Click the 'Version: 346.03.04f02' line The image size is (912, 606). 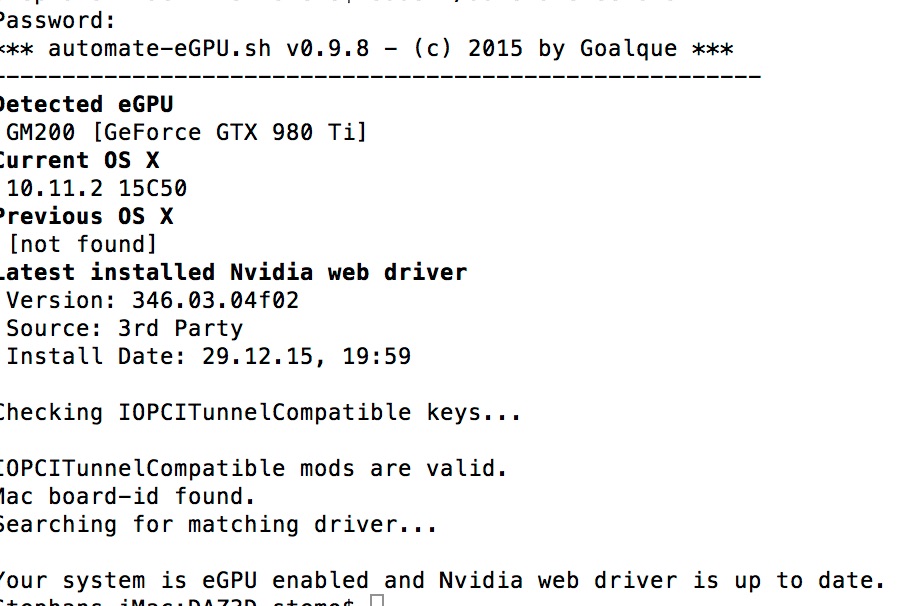pos(152,301)
